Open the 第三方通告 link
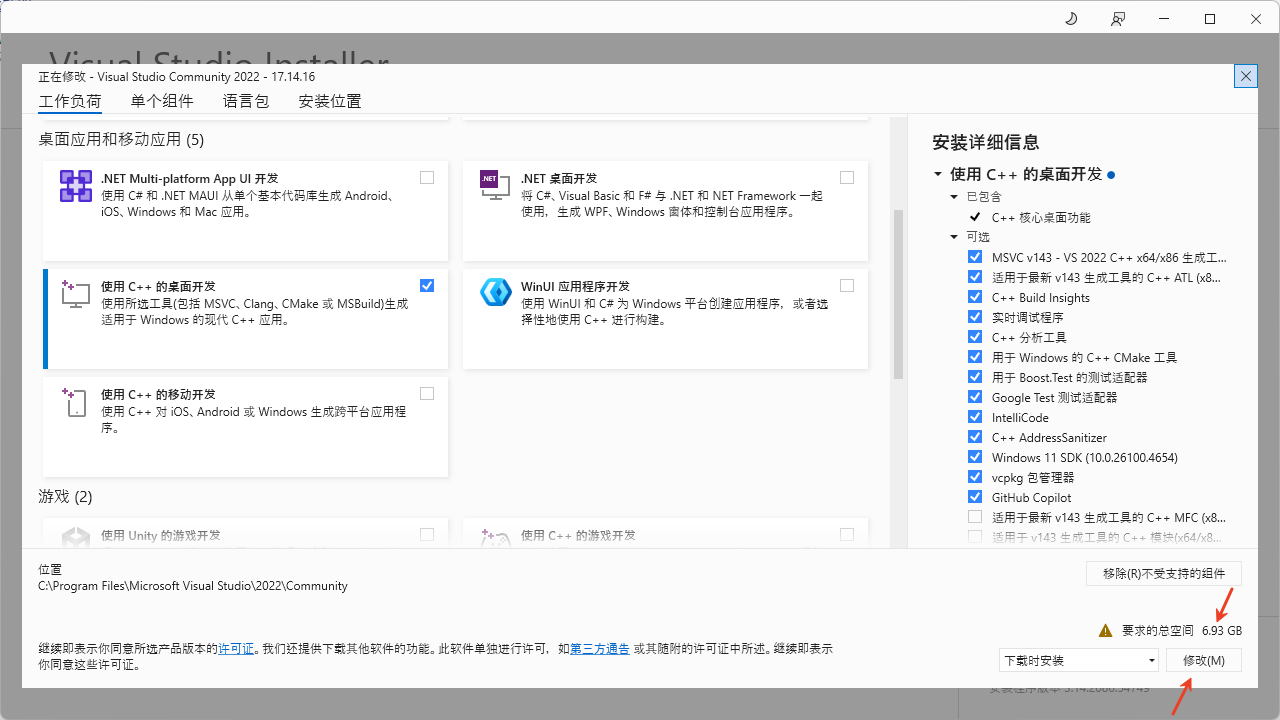The image size is (1280, 720). pos(600,649)
